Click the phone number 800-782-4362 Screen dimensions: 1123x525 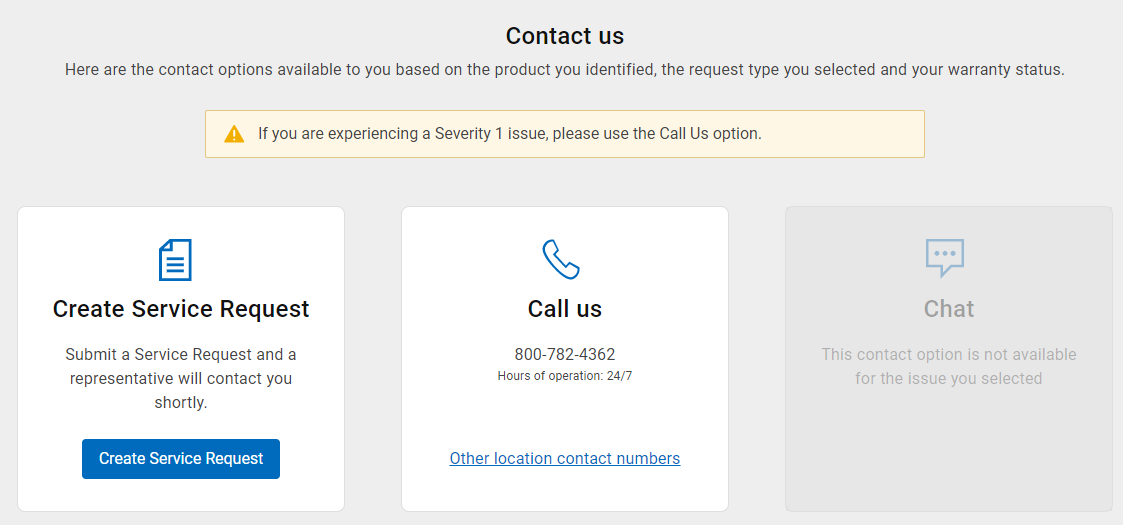pos(565,355)
